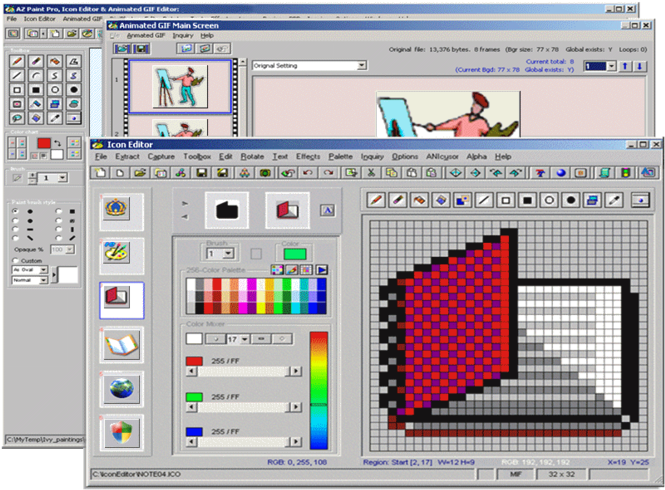Image resolution: width=665 pixels, height=490 pixels.
Task: Open the Normal mode dropdown in AZ Paint
Action: (43, 280)
